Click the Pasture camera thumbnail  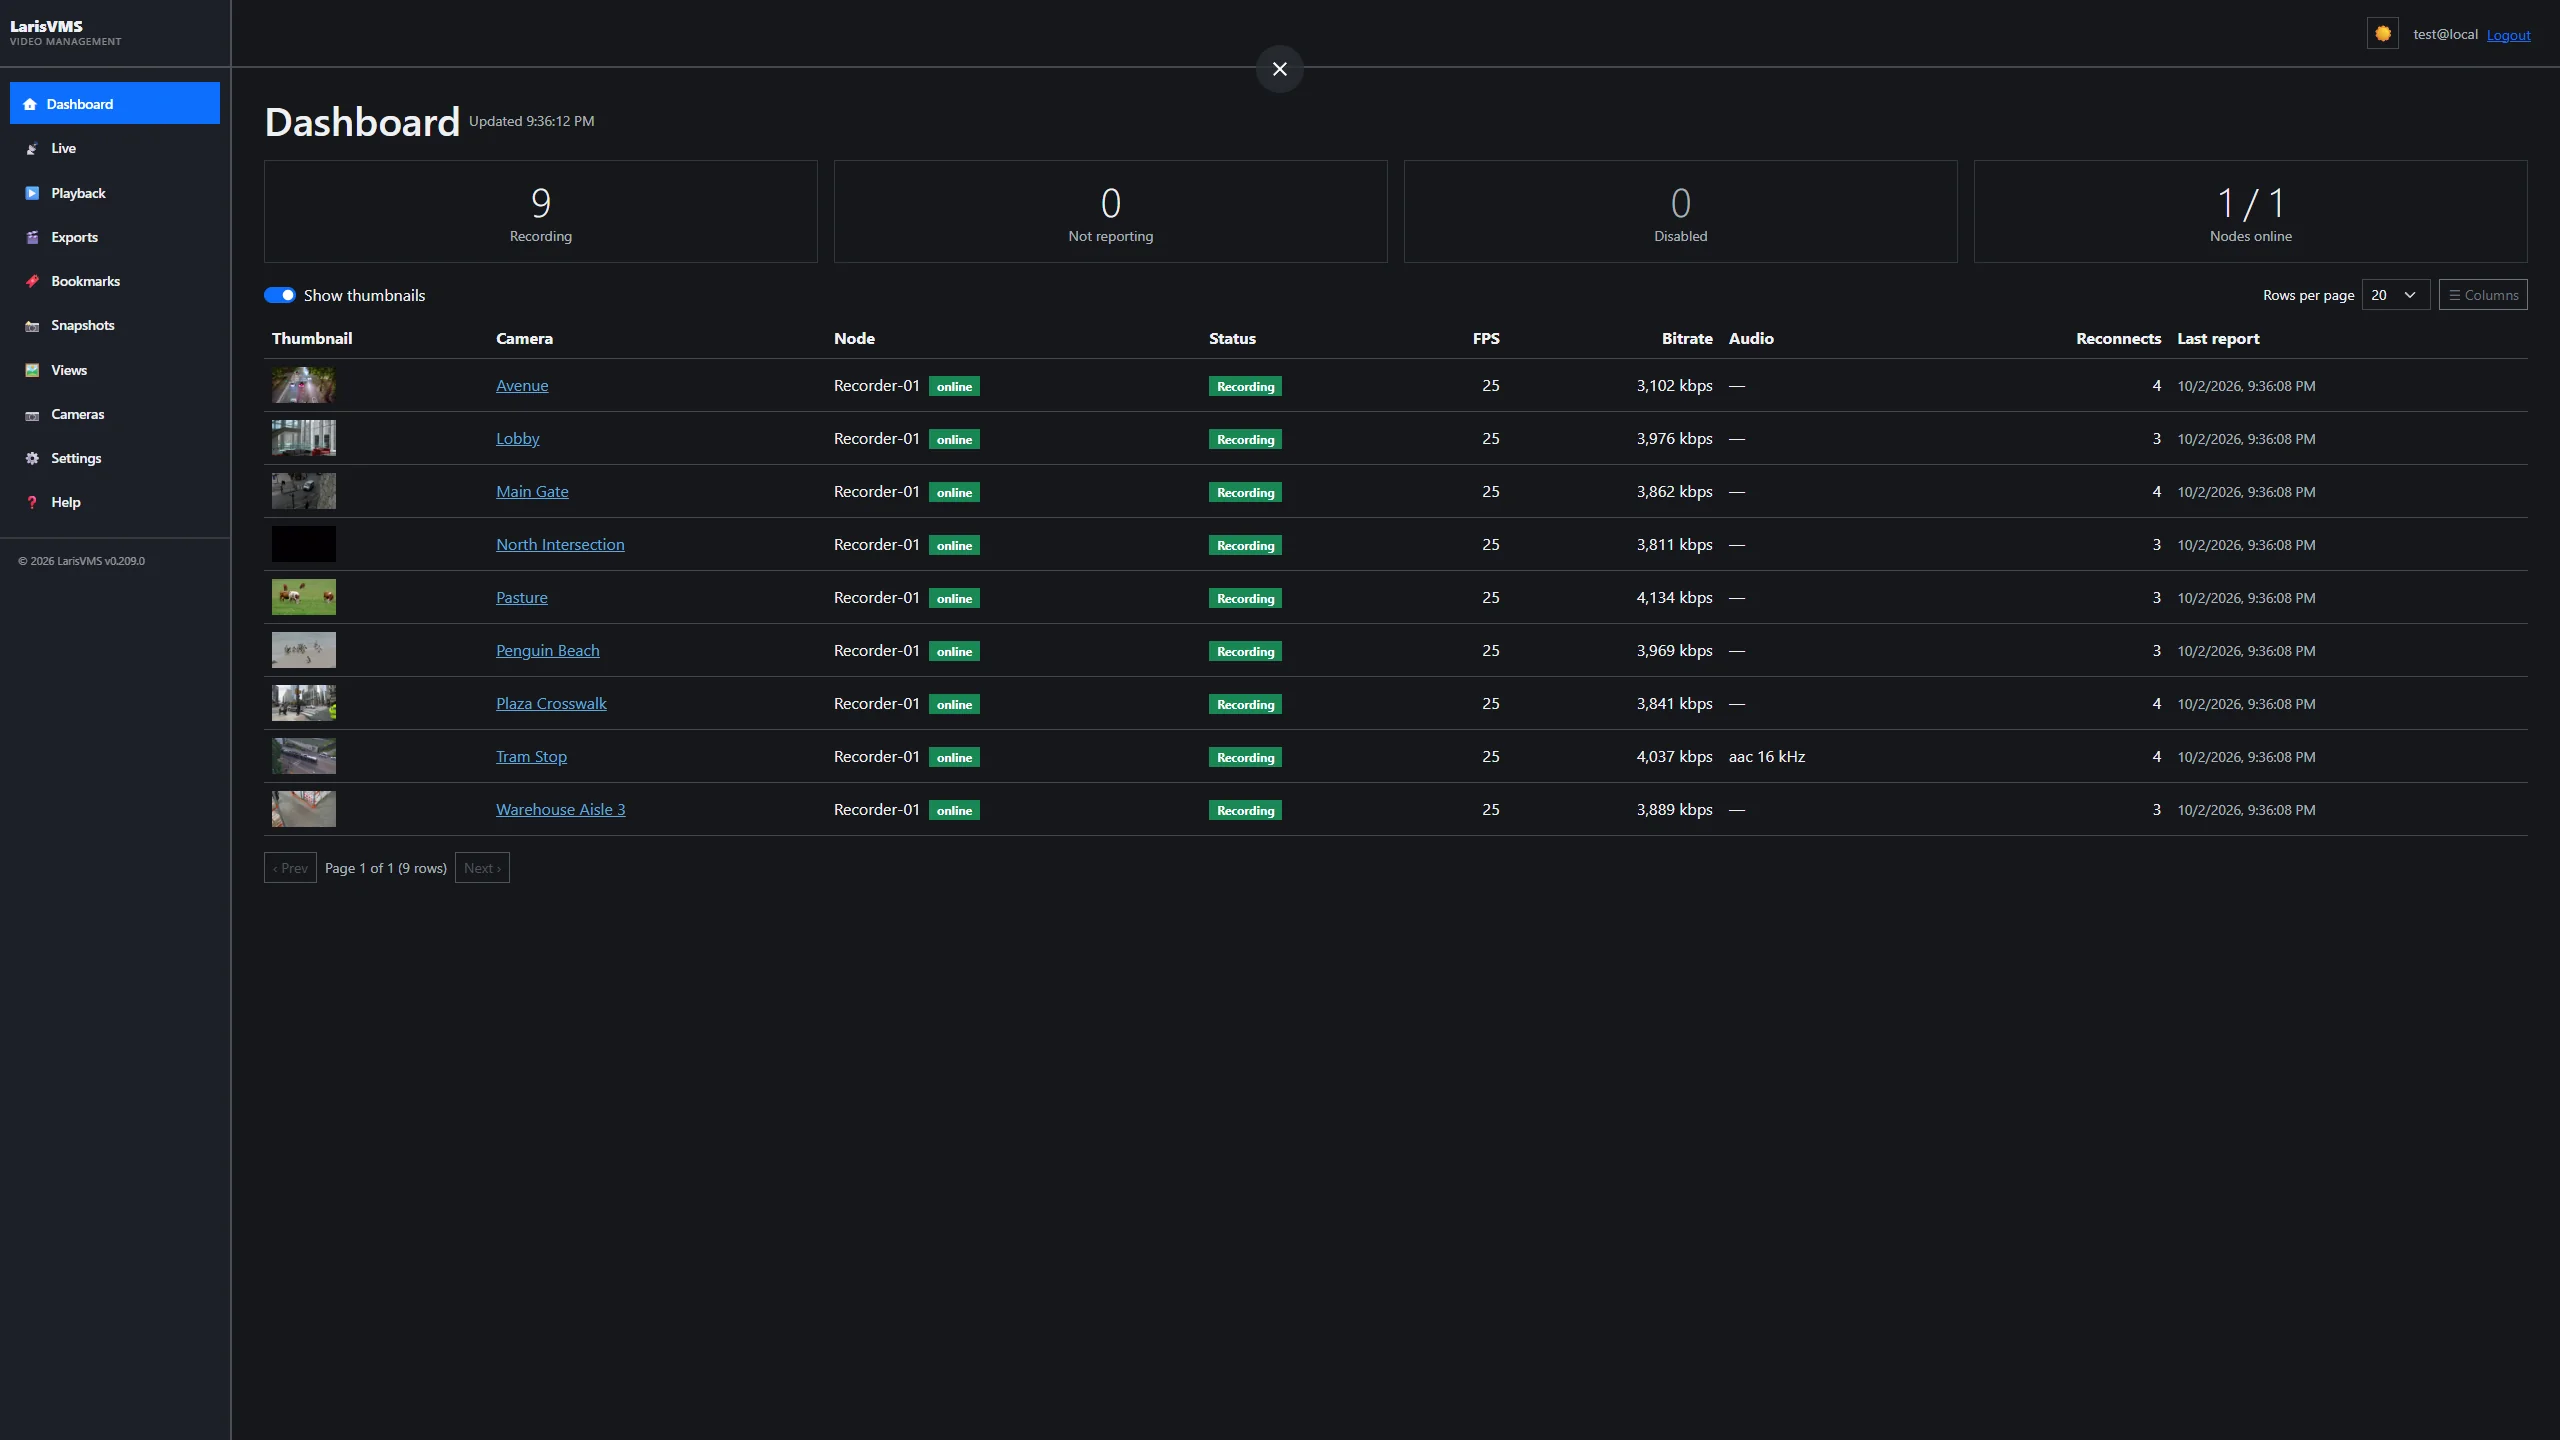[x=304, y=597]
